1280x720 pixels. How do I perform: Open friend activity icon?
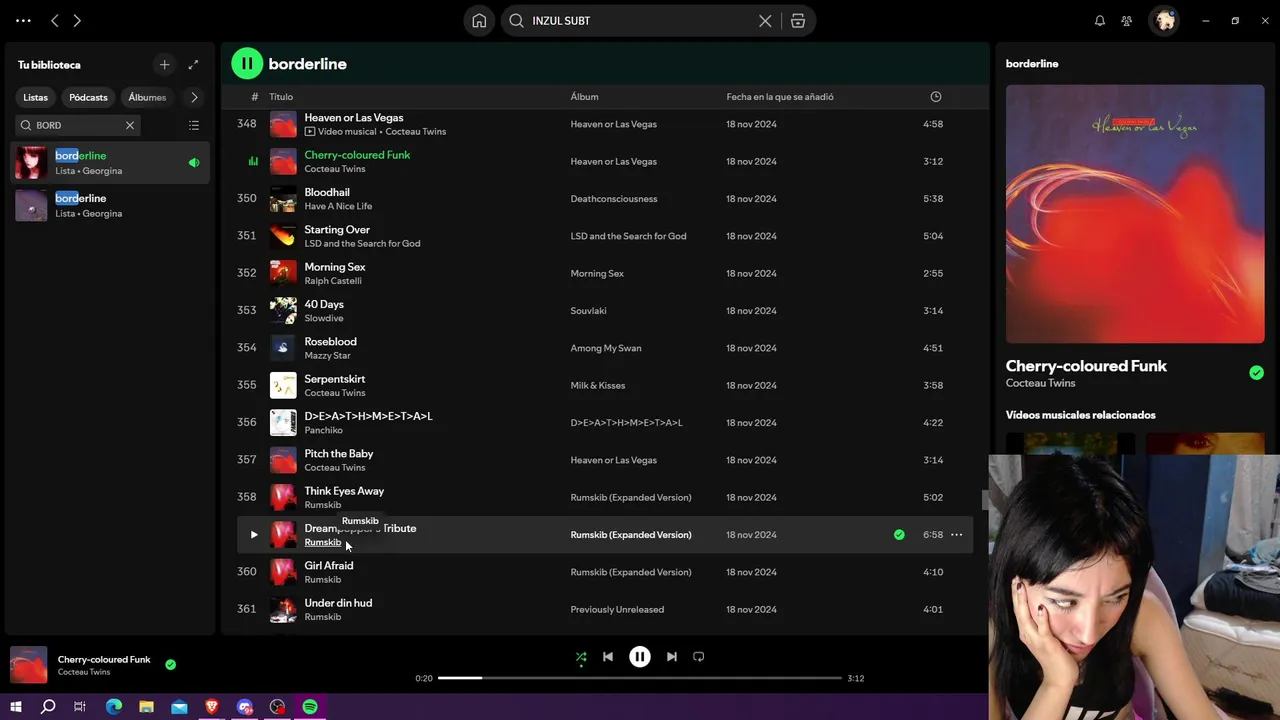[1127, 20]
